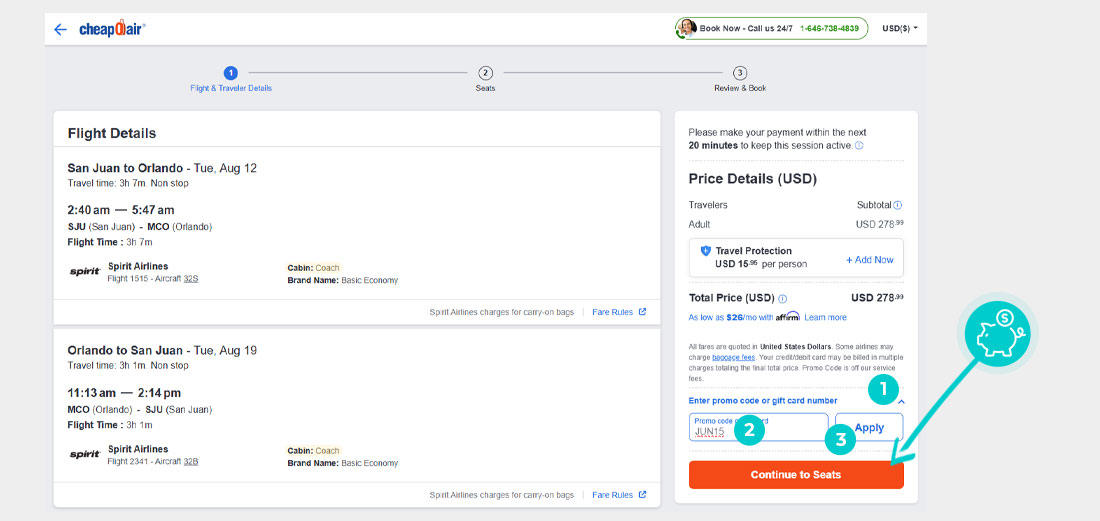Click Spirit logo for flight 2341
Screen dimensions: 1100x521
[85, 454]
